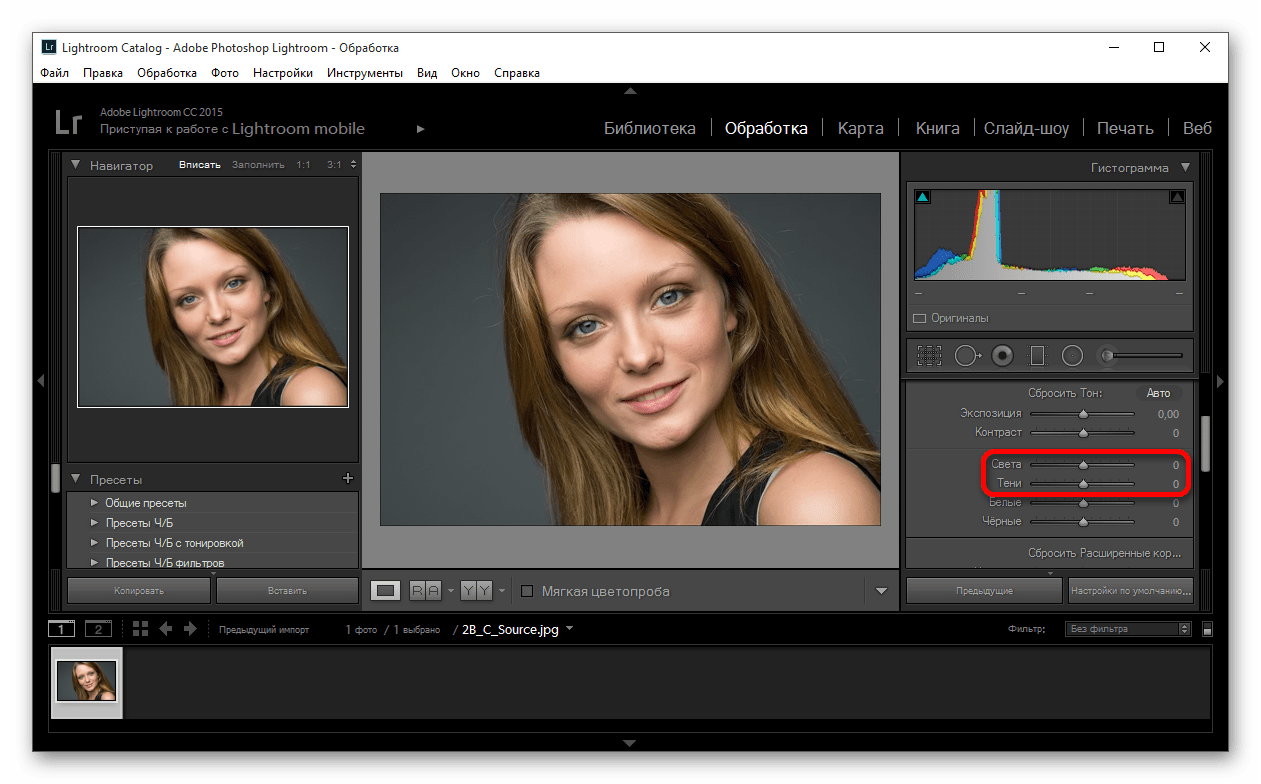The width and height of the screenshot is (1261, 784).
Task: Expand the Общие пресеты folder
Action: pyautogui.click(x=94, y=503)
